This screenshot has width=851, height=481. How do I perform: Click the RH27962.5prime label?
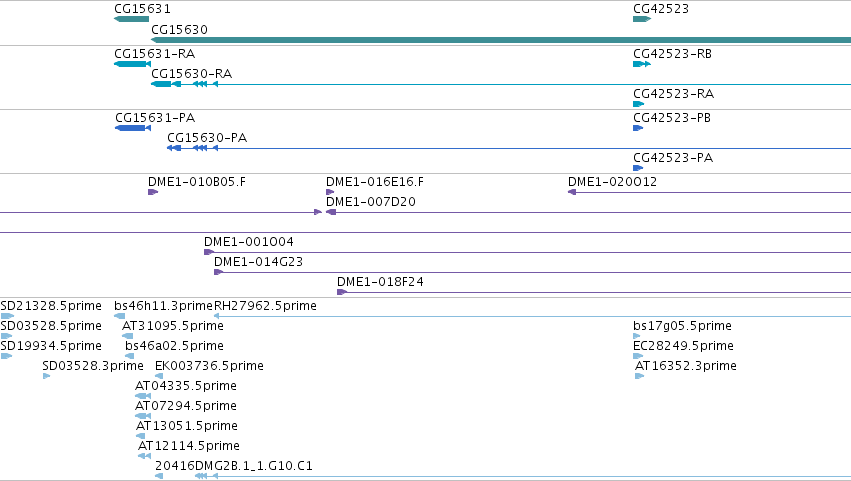(x=265, y=306)
